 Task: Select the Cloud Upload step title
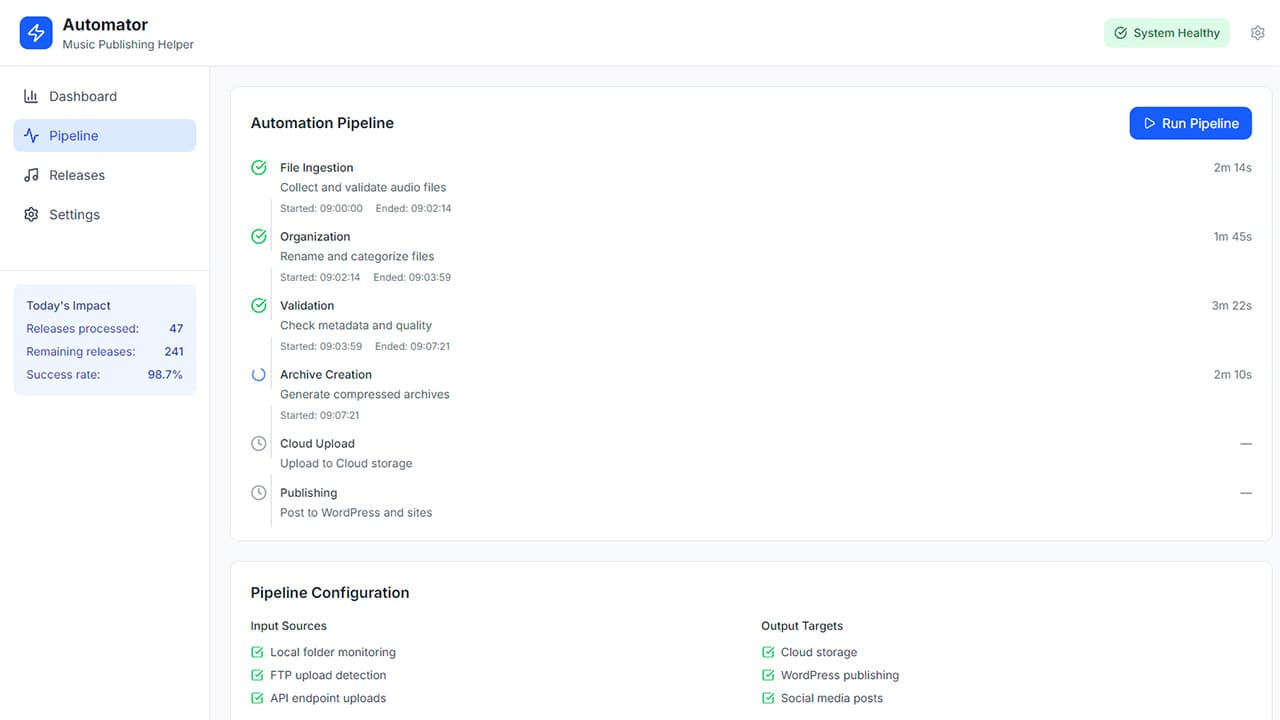(318, 444)
